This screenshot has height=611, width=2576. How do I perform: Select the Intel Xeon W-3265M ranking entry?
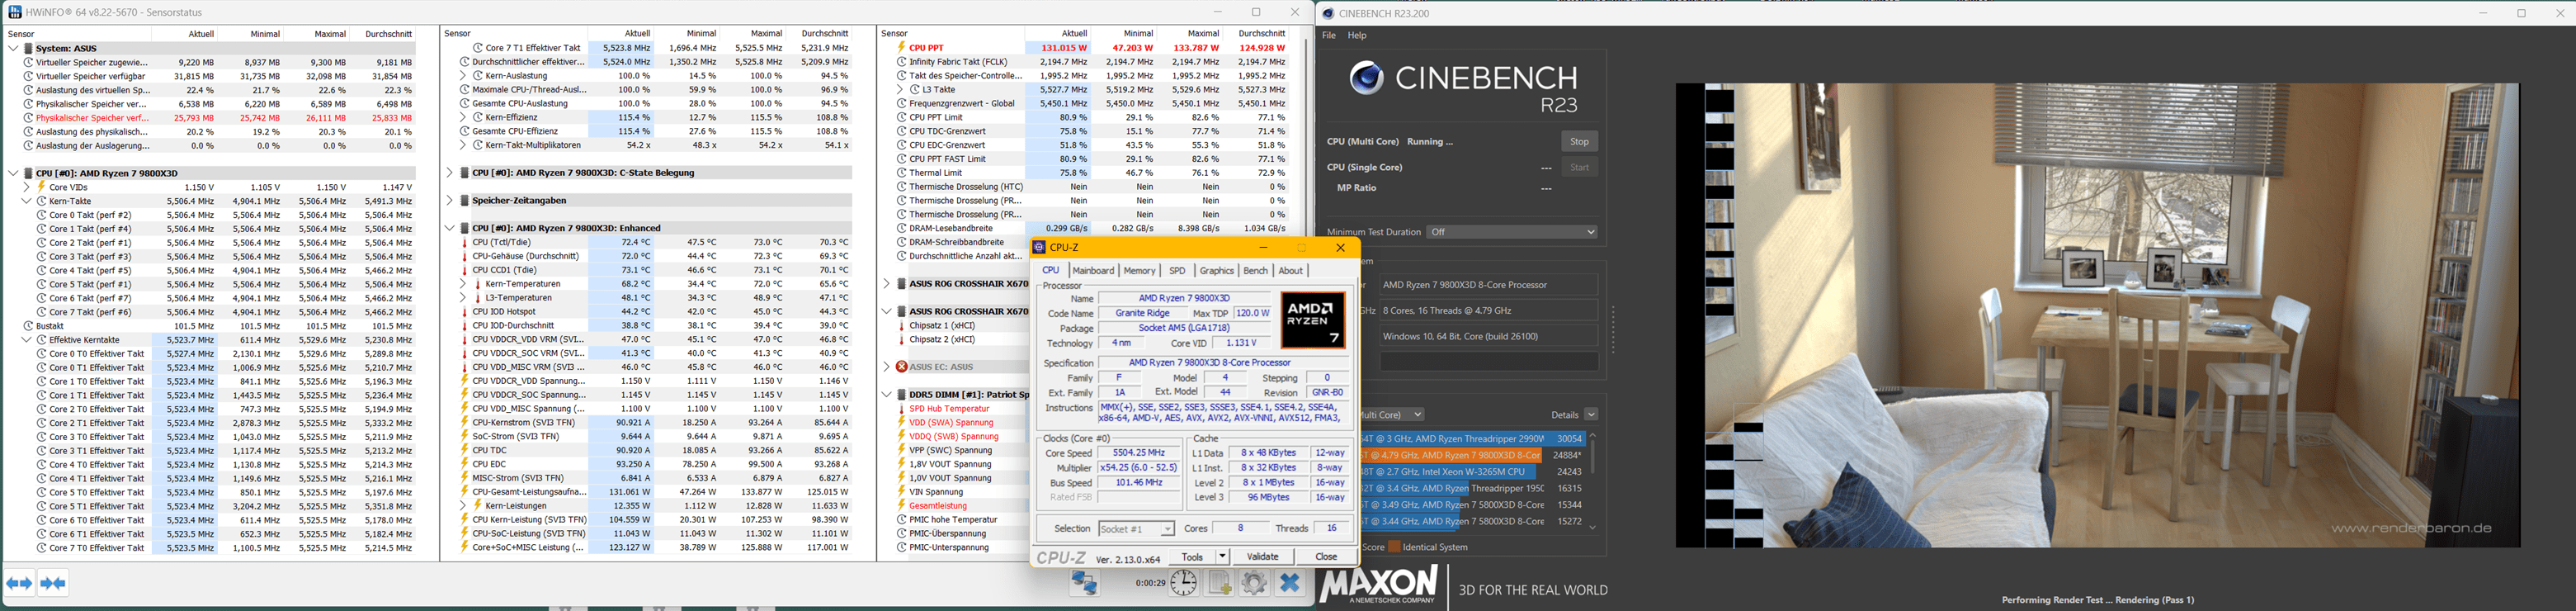[1472, 472]
